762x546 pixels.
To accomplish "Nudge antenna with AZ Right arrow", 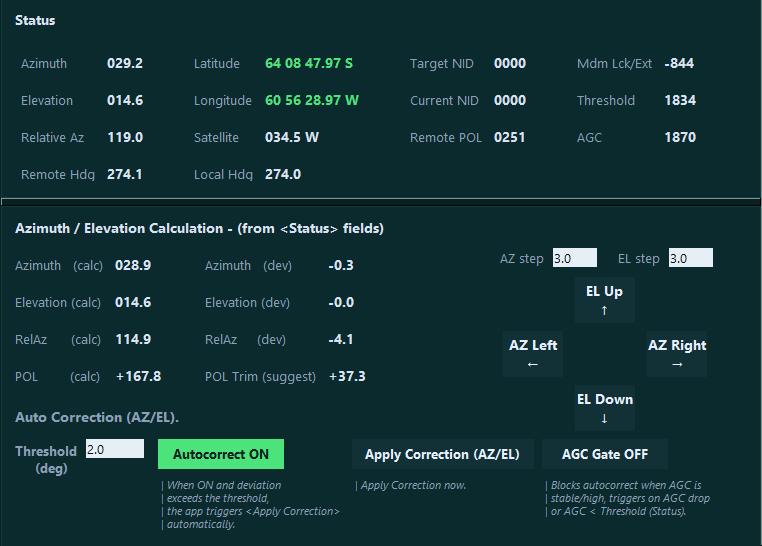I will 676,354.
